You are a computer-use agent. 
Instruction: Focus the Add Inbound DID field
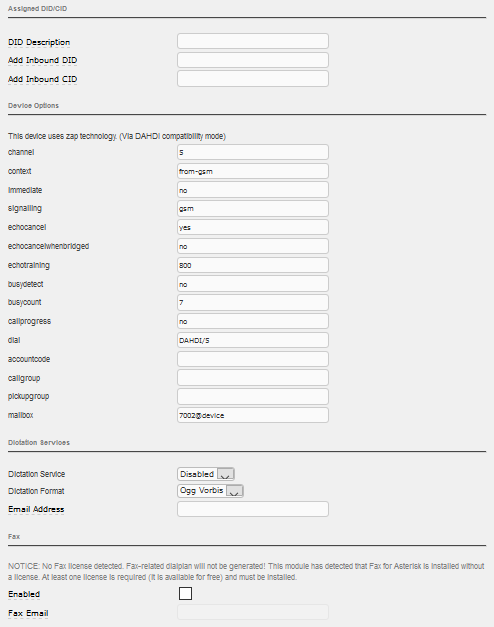coord(253,60)
